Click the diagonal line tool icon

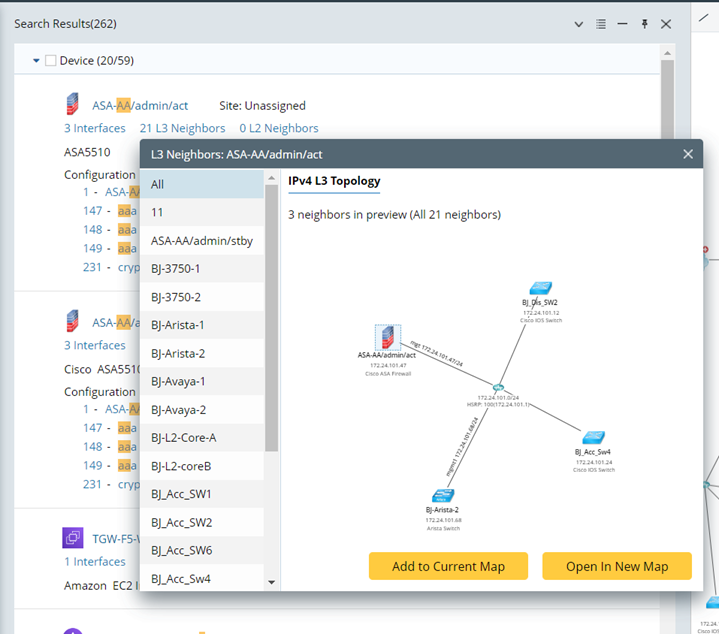pos(703,18)
